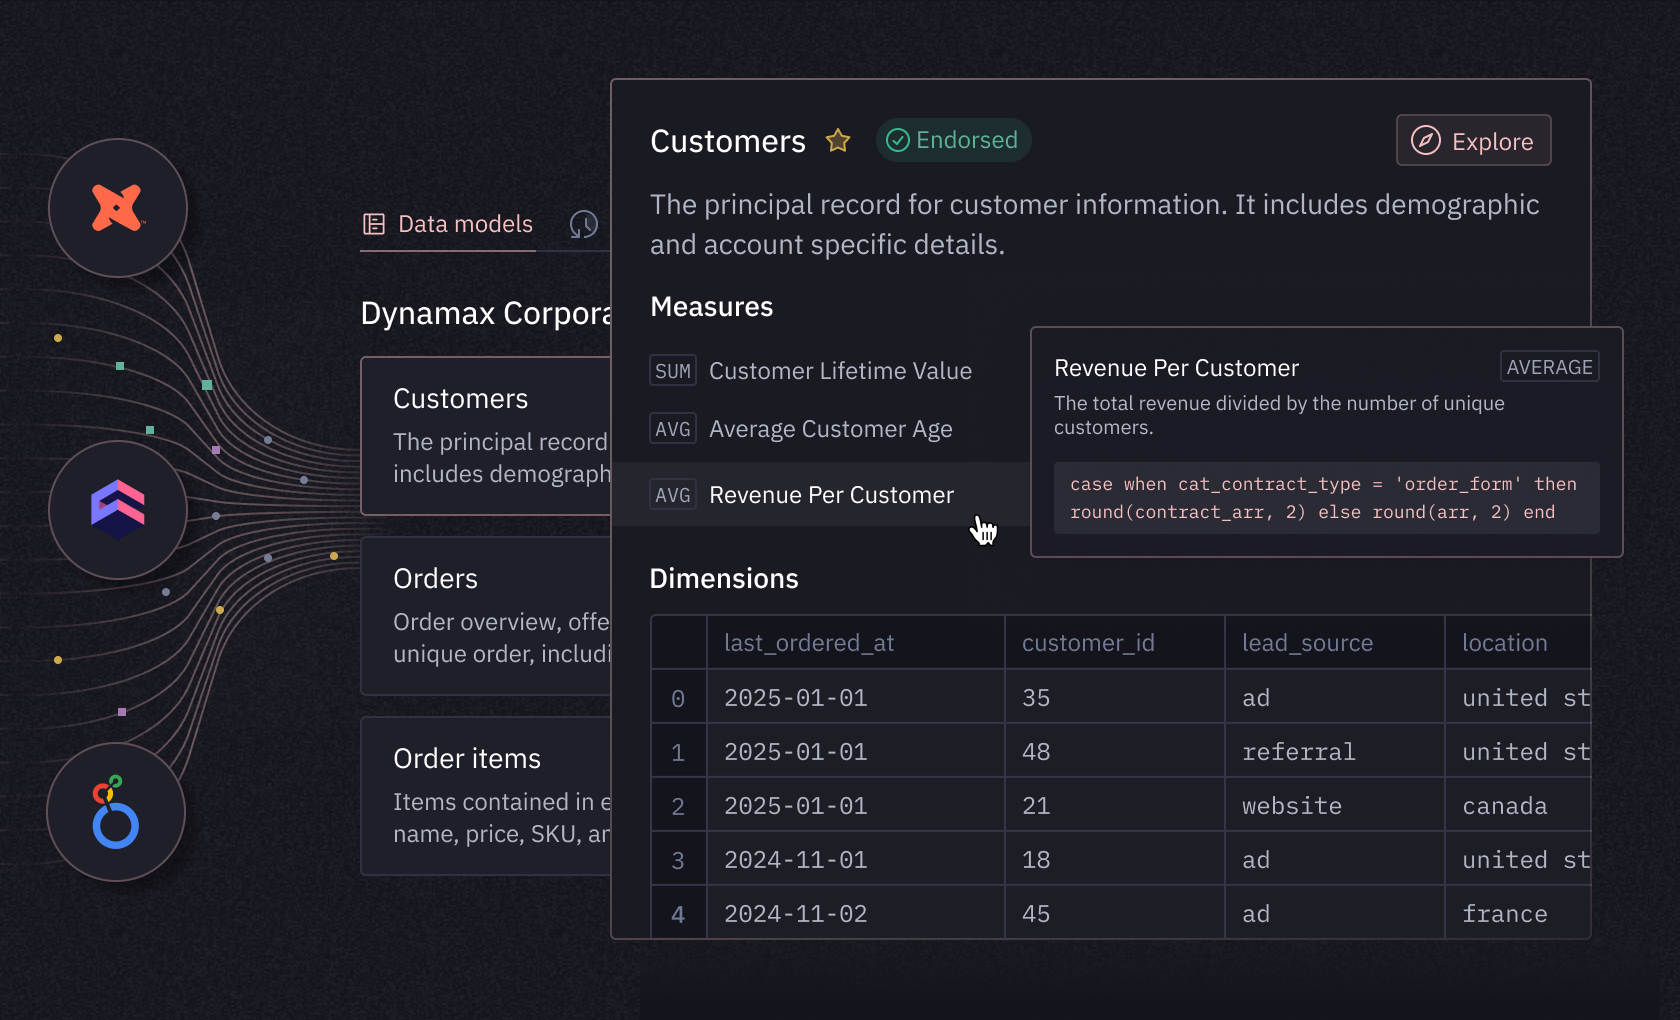Click the Data models list icon
1680x1020 pixels.
[x=375, y=224]
